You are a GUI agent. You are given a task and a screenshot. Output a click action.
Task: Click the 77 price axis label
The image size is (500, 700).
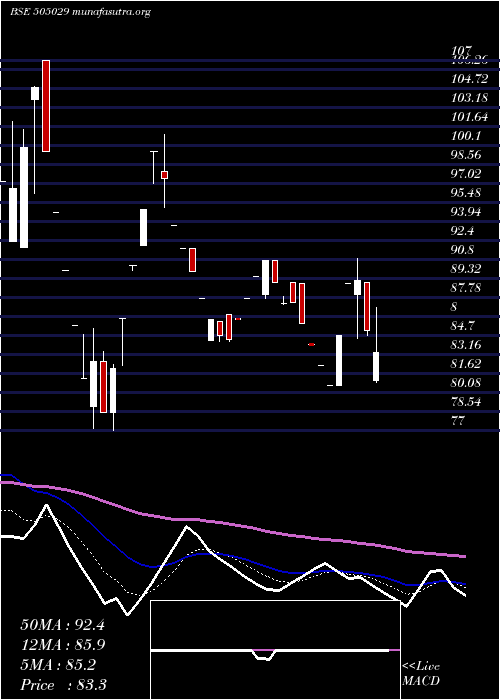click(458, 421)
